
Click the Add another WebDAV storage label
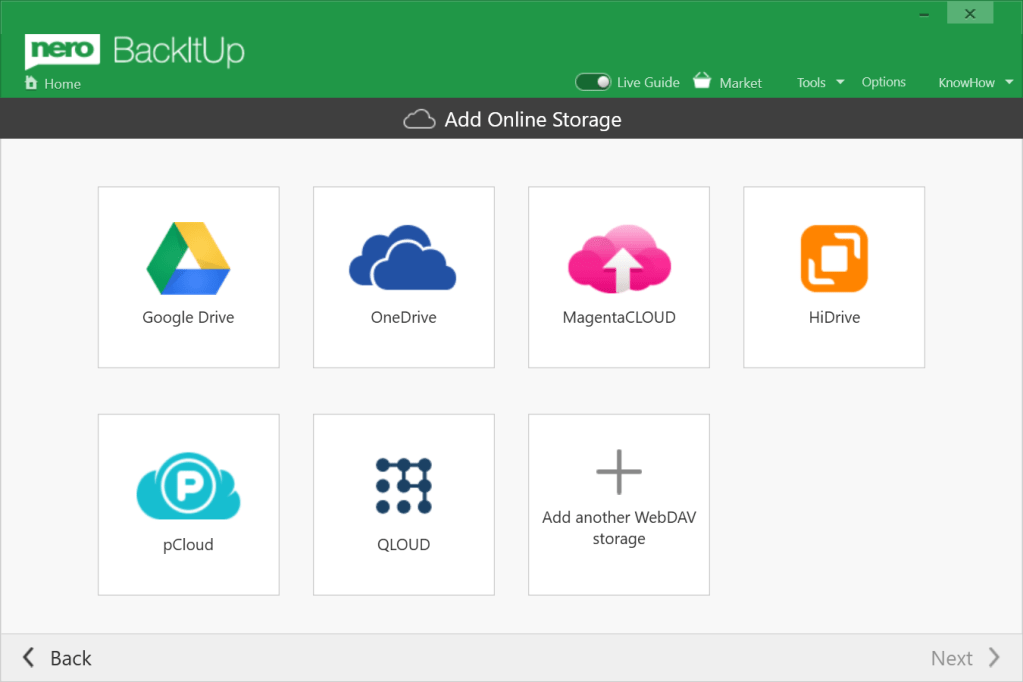click(x=618, y=528)
